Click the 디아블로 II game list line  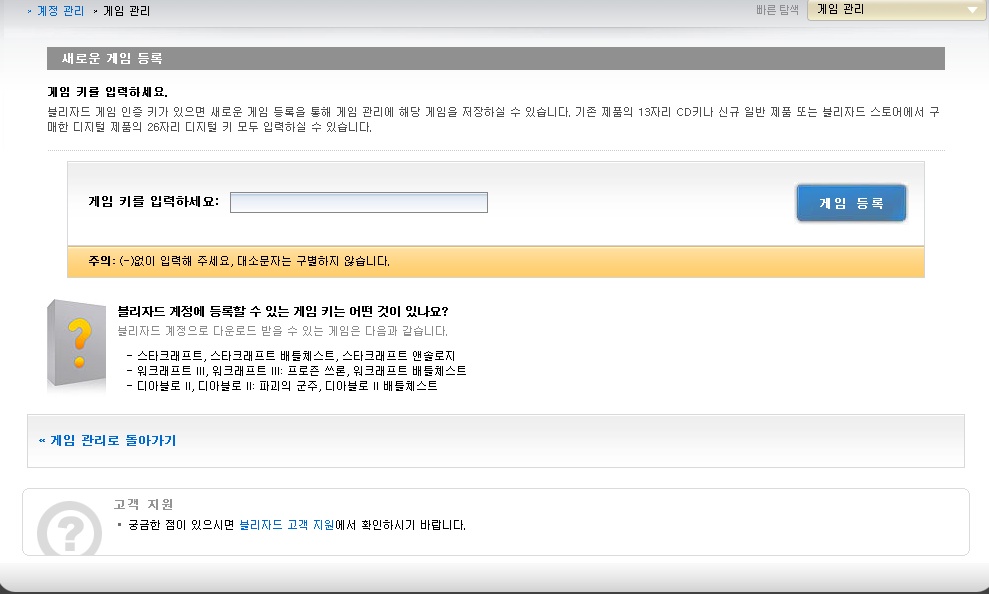(282, 386)
